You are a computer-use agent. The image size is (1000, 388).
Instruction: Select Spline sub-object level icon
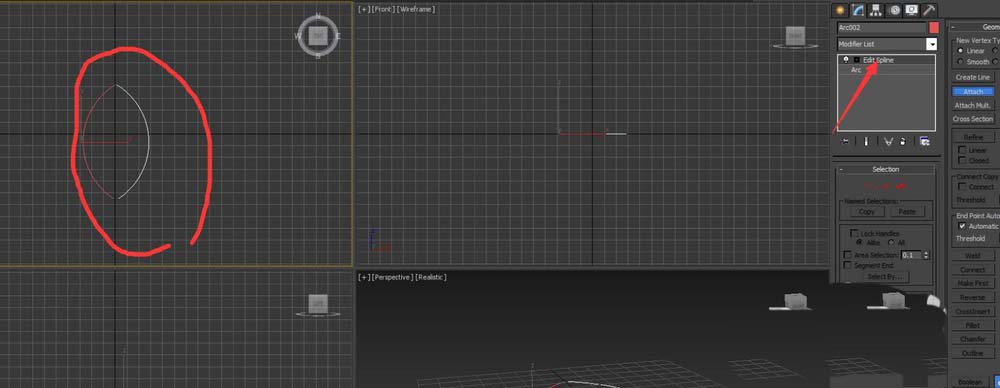coord(901,186)
